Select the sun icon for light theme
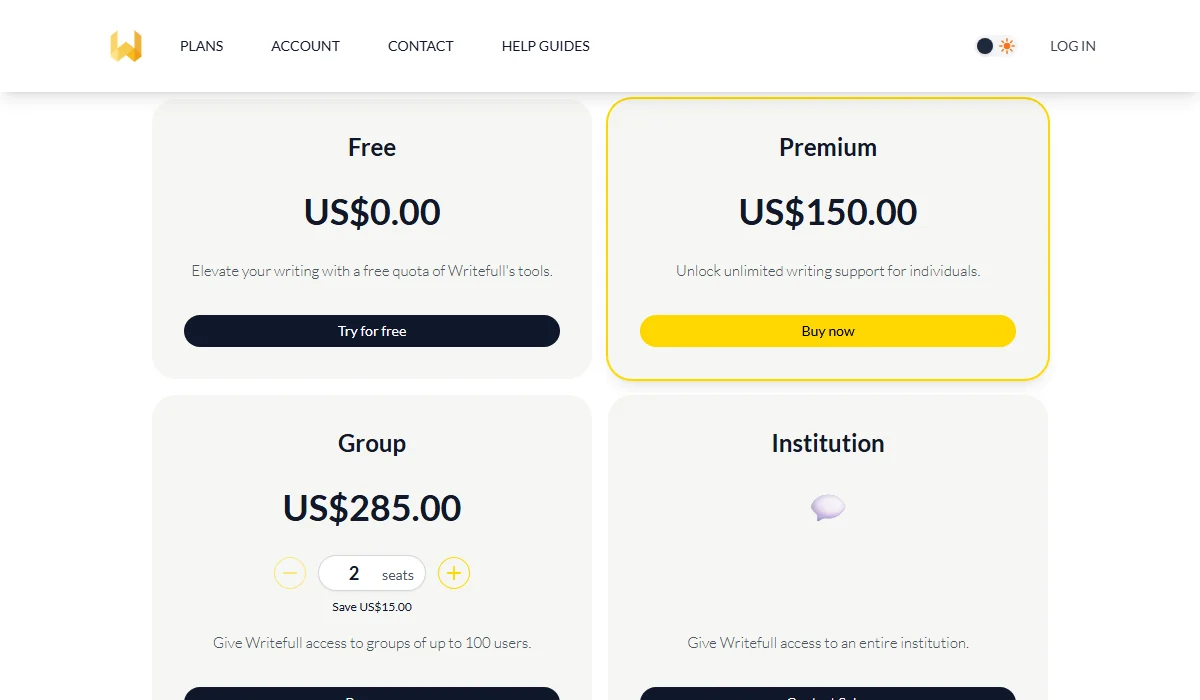 (x=1006, y=45)
